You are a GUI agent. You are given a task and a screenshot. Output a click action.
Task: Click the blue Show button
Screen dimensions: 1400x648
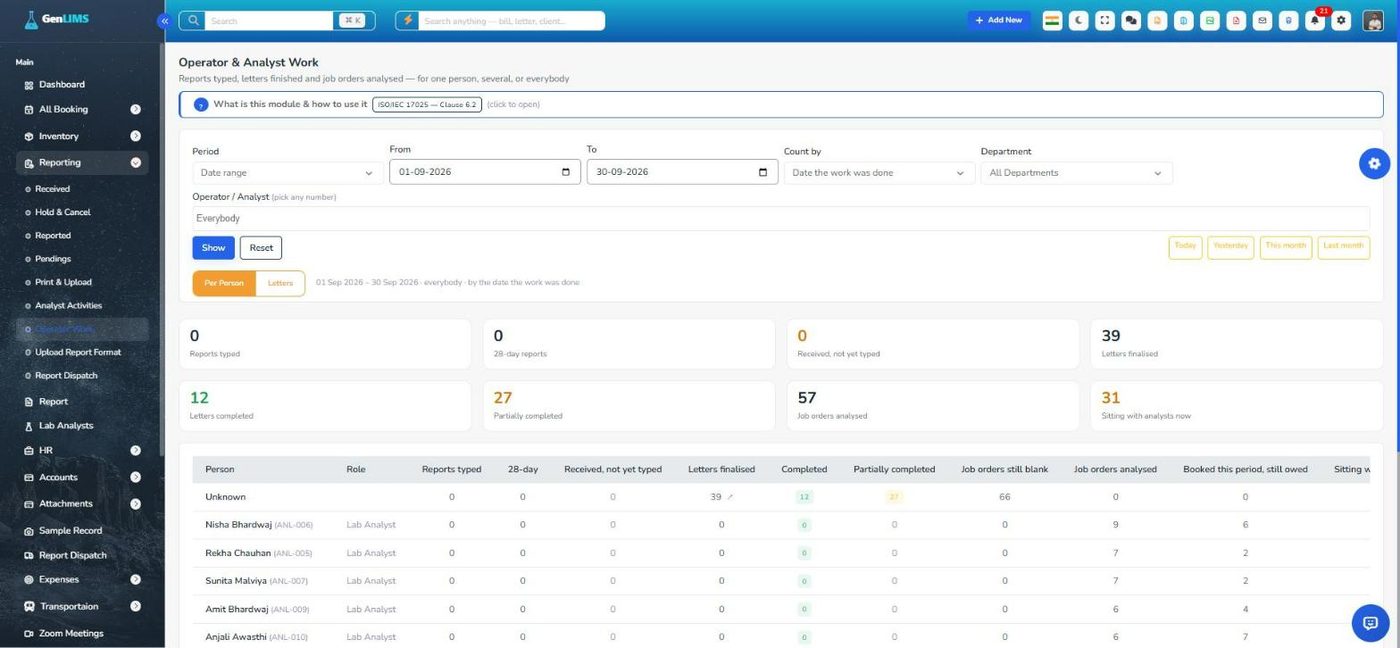click(213, 248)
